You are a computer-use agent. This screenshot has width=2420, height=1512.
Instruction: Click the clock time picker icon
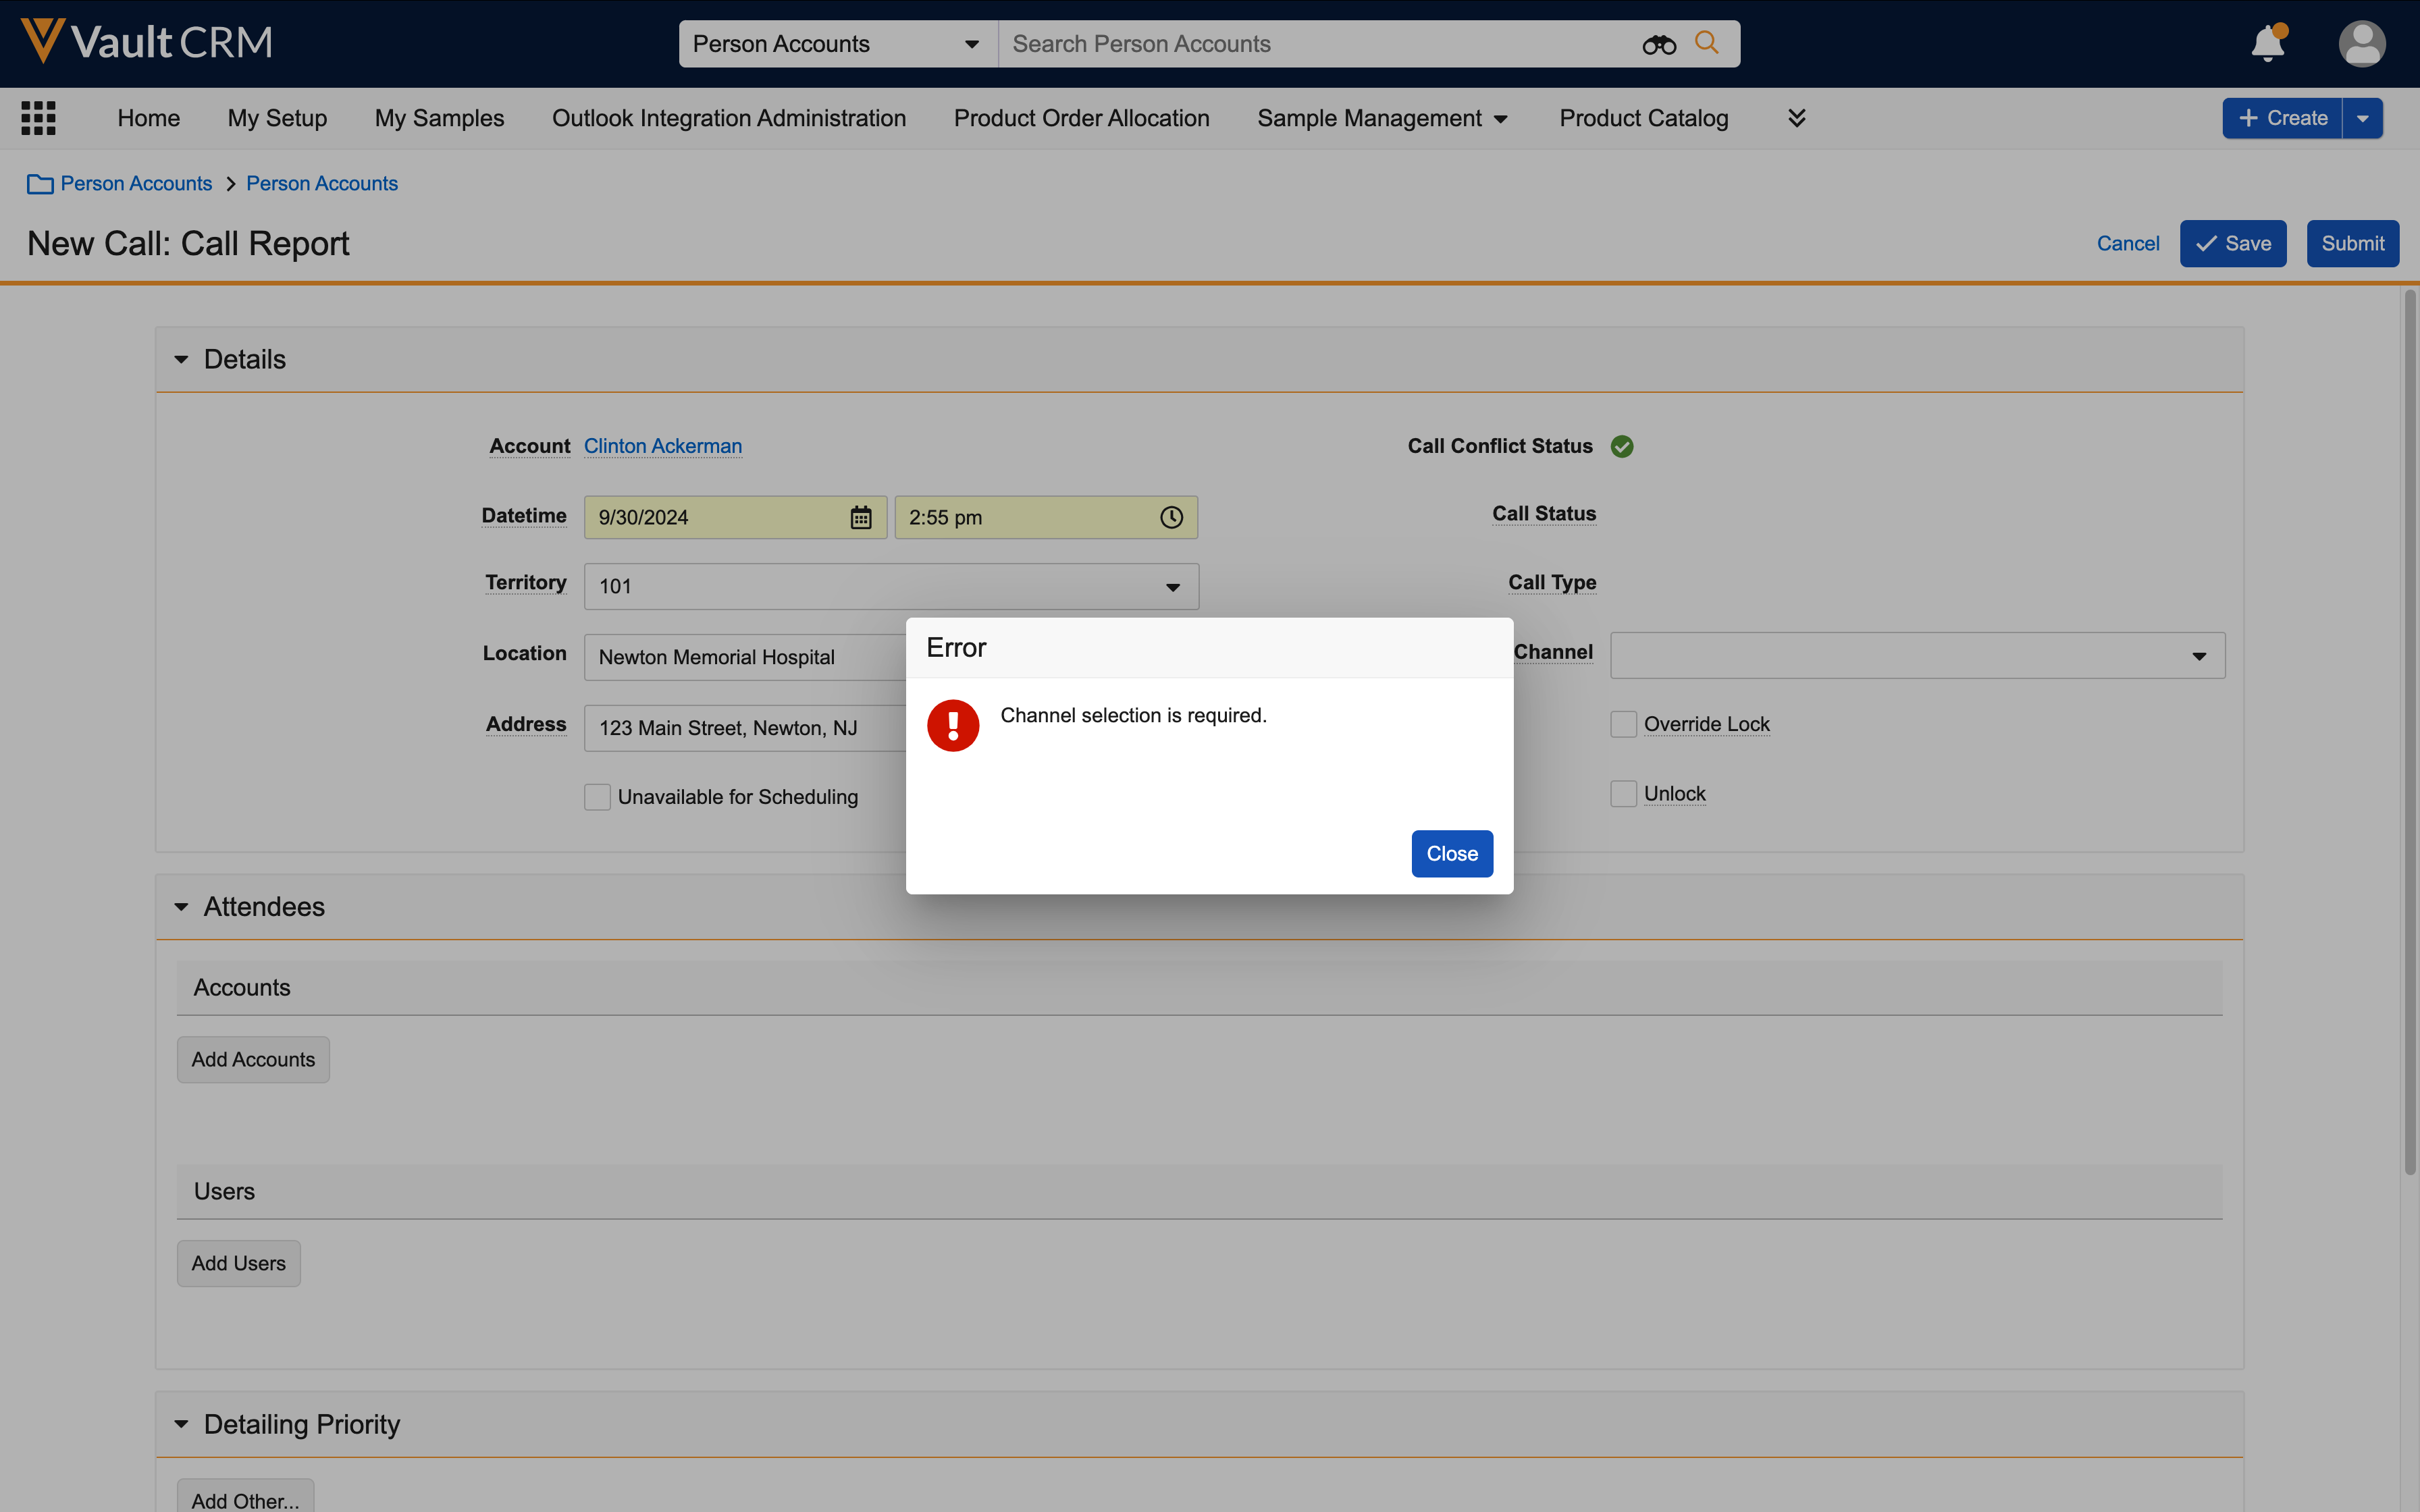(x=1171, y=517)
